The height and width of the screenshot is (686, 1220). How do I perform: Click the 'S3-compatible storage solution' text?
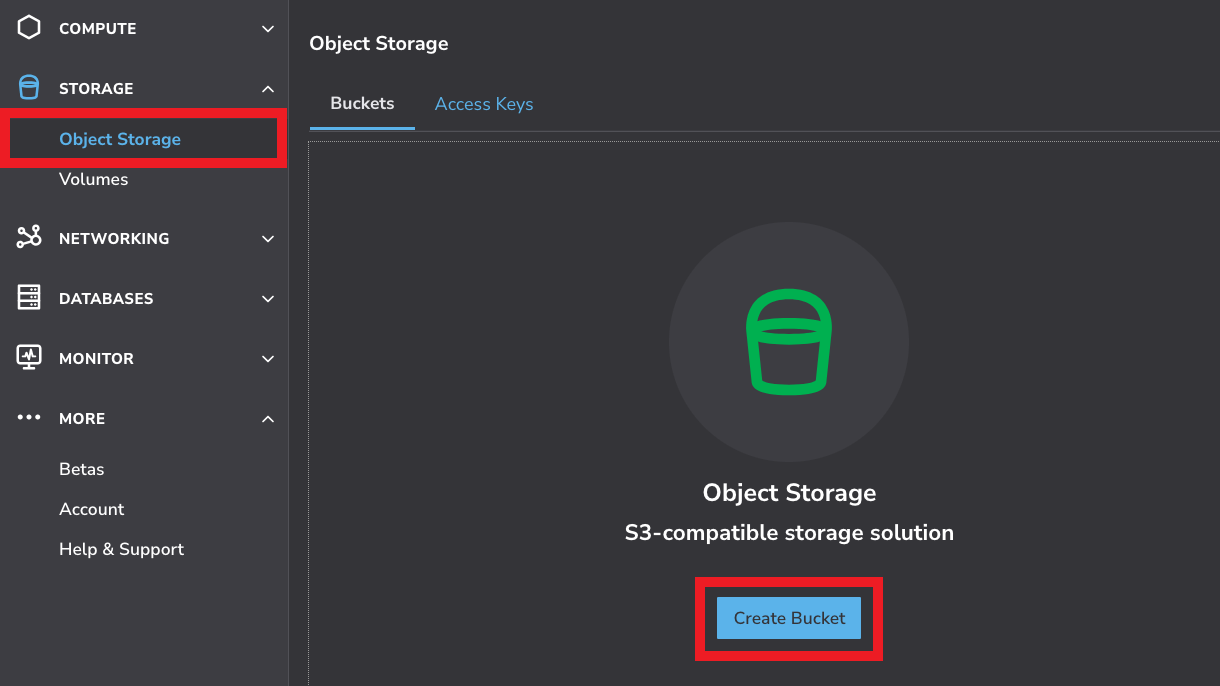pyautogui.click(x=789, y=533)
